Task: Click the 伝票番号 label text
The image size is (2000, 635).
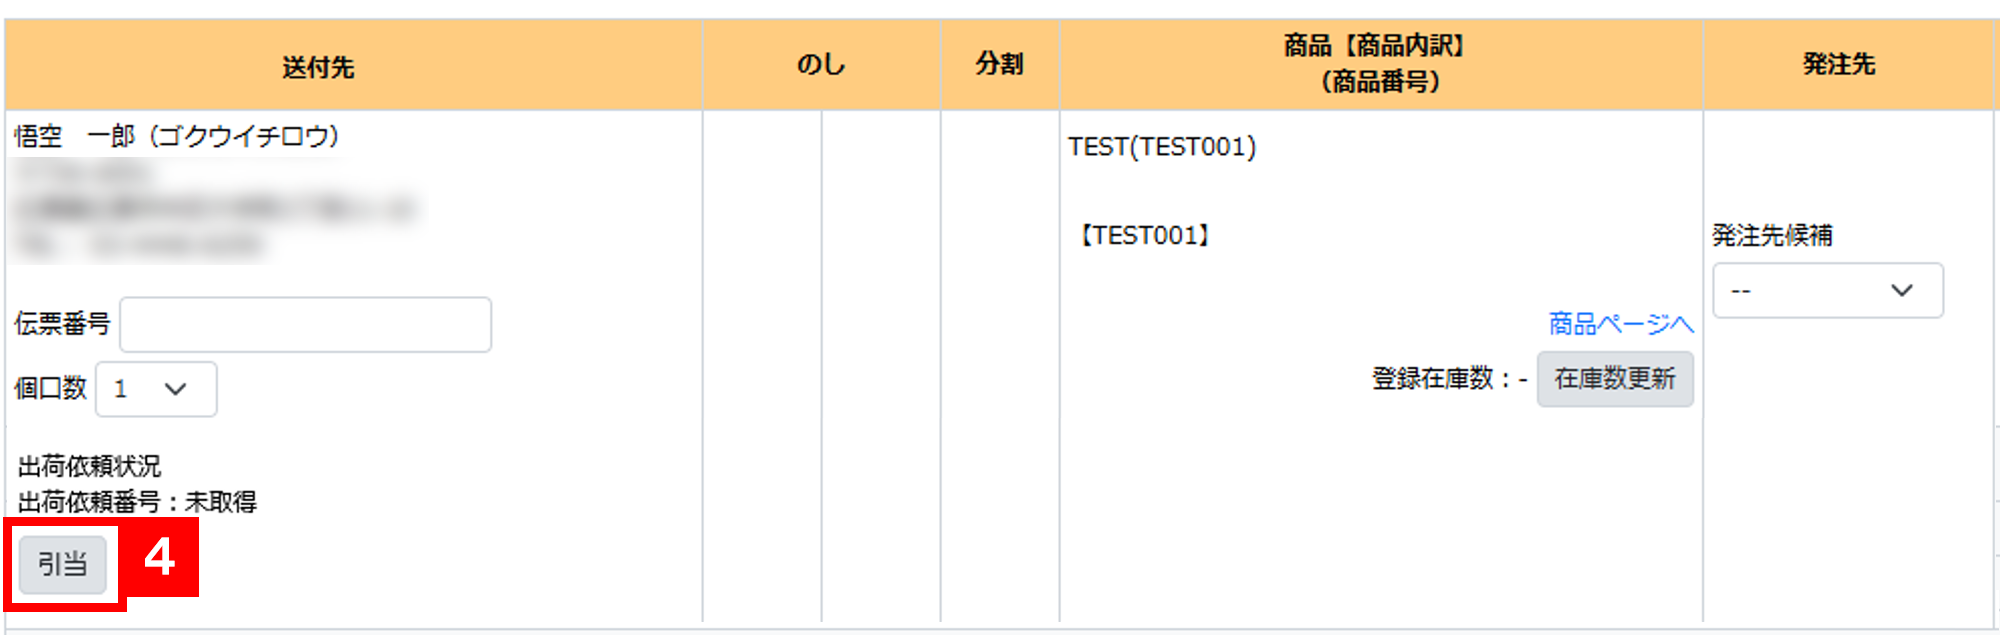Action: (62, 324)
